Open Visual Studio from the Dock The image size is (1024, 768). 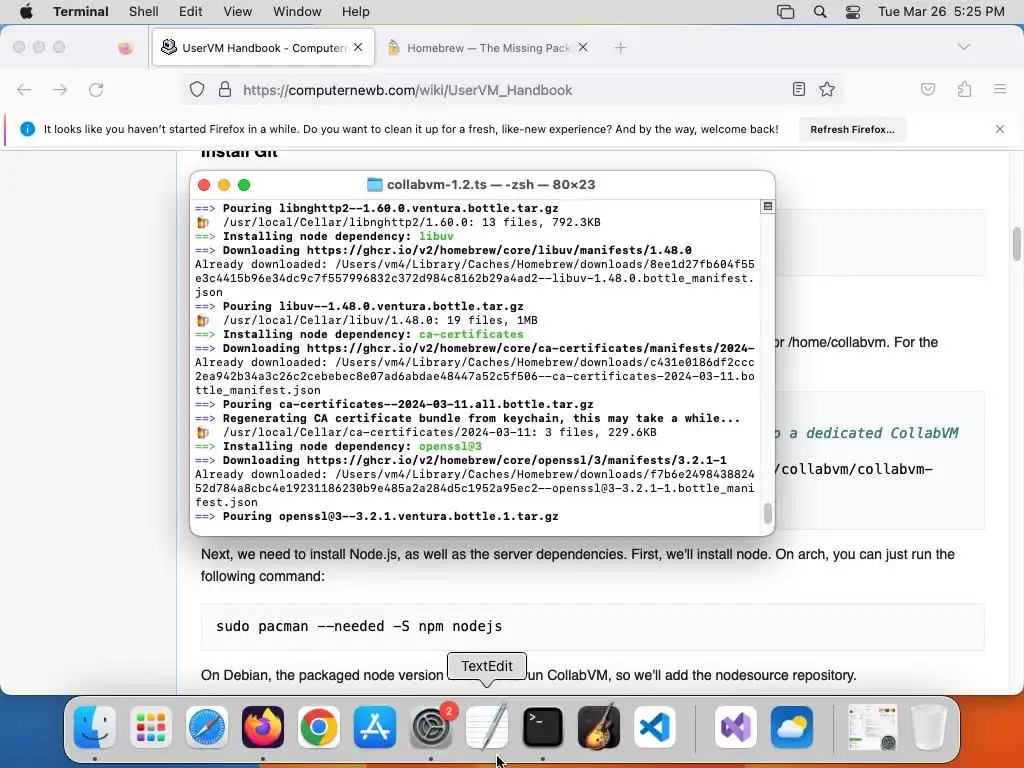(x=736, y=727)
